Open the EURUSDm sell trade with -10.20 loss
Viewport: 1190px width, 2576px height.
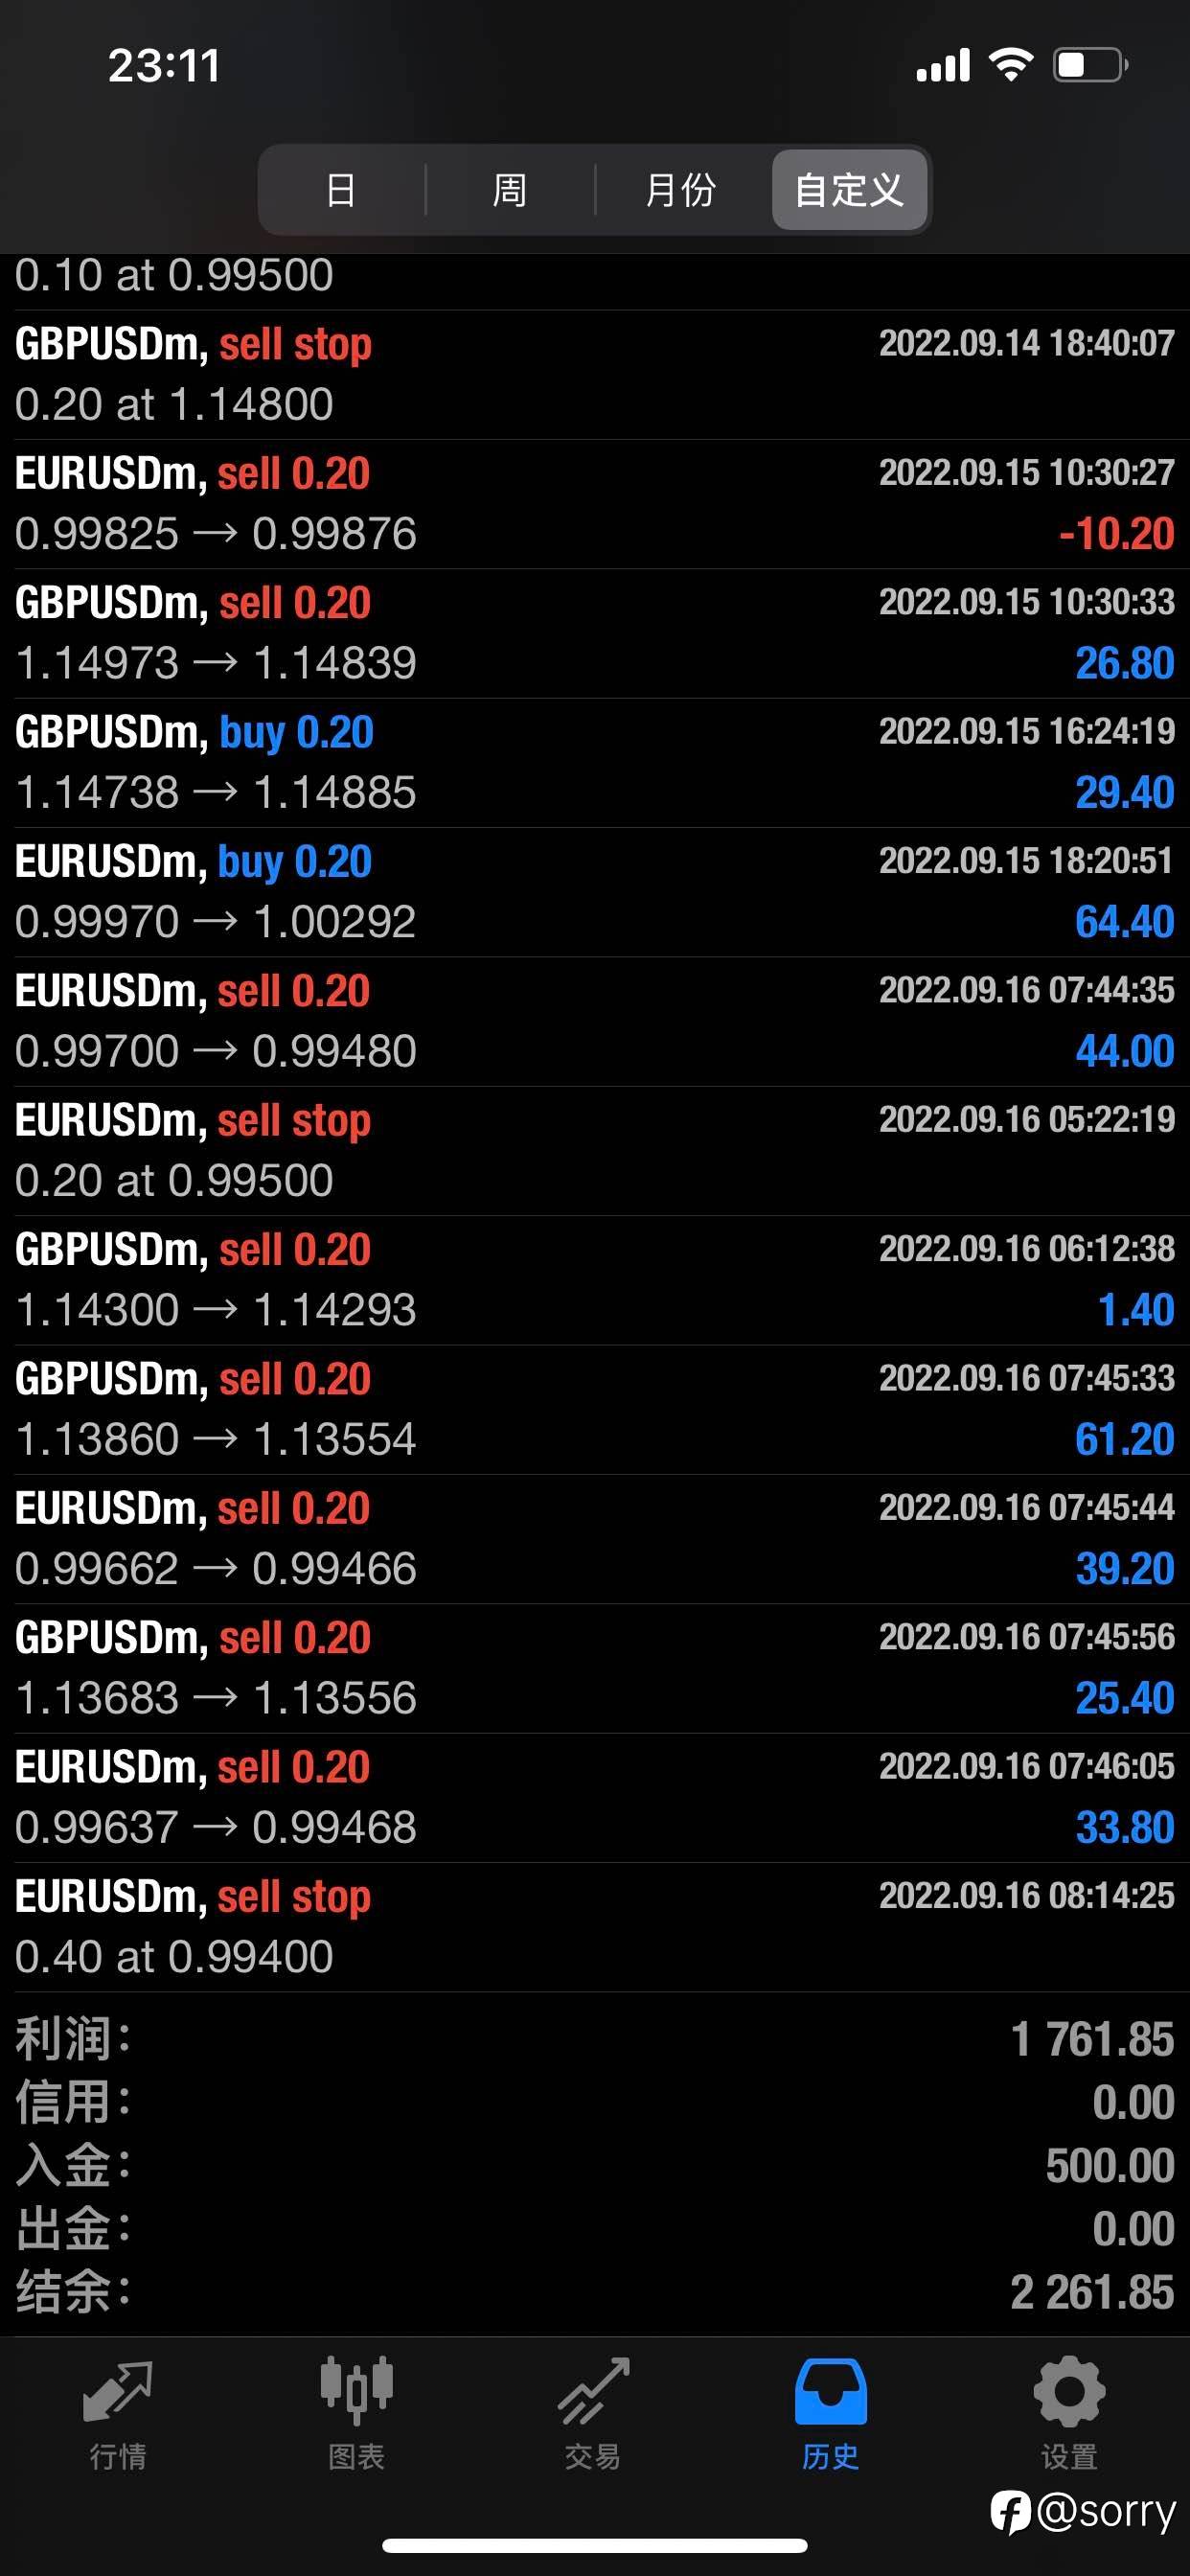(595, 504)
